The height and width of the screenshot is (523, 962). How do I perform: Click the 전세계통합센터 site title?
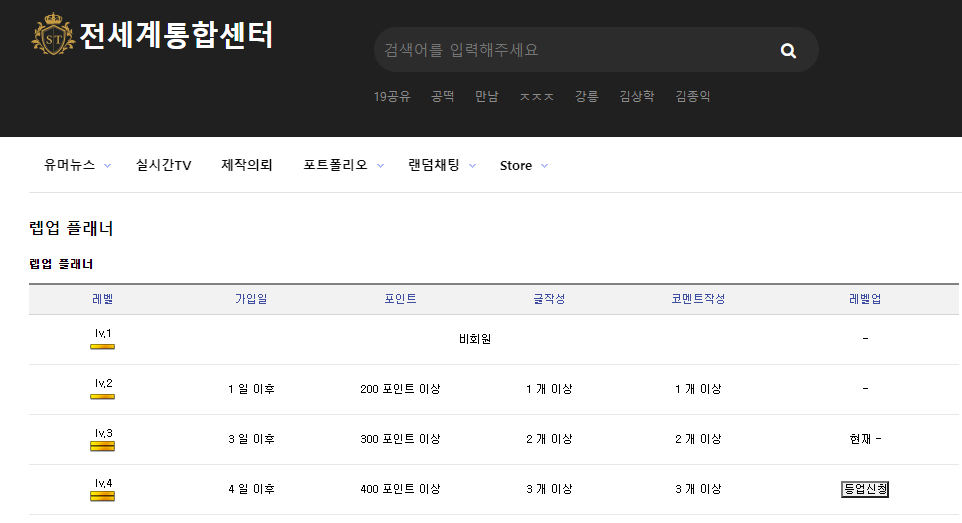coord(176,36)
